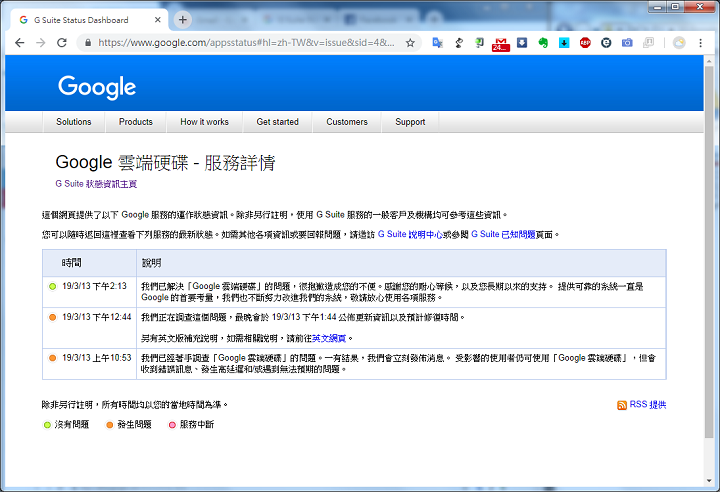Open the Gmail checker extension with red badge
The image size is (720, 492).
pos(501,45)
